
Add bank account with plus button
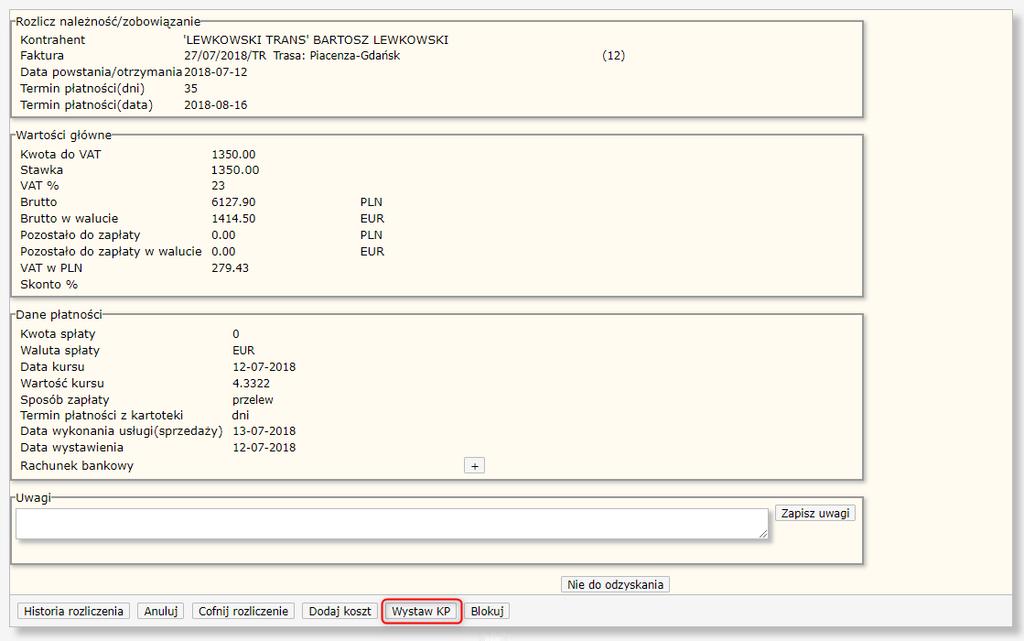point(475,466)
